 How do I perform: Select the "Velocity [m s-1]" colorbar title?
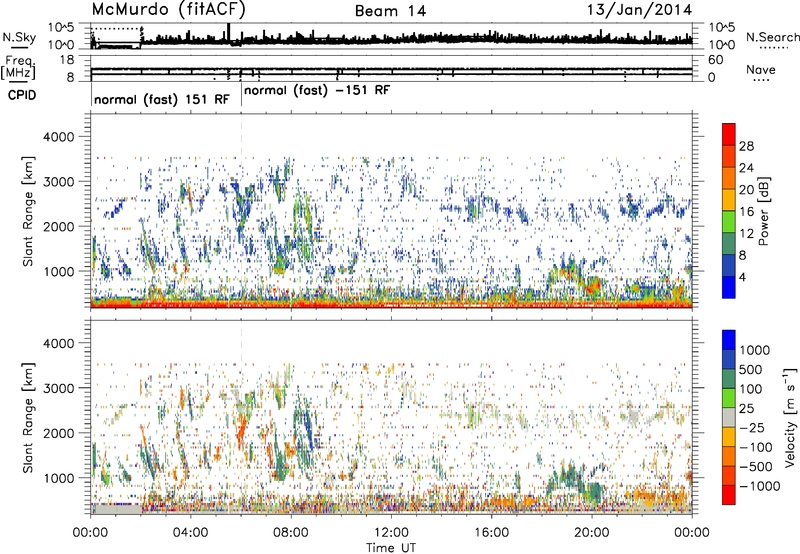pos(790,417)
